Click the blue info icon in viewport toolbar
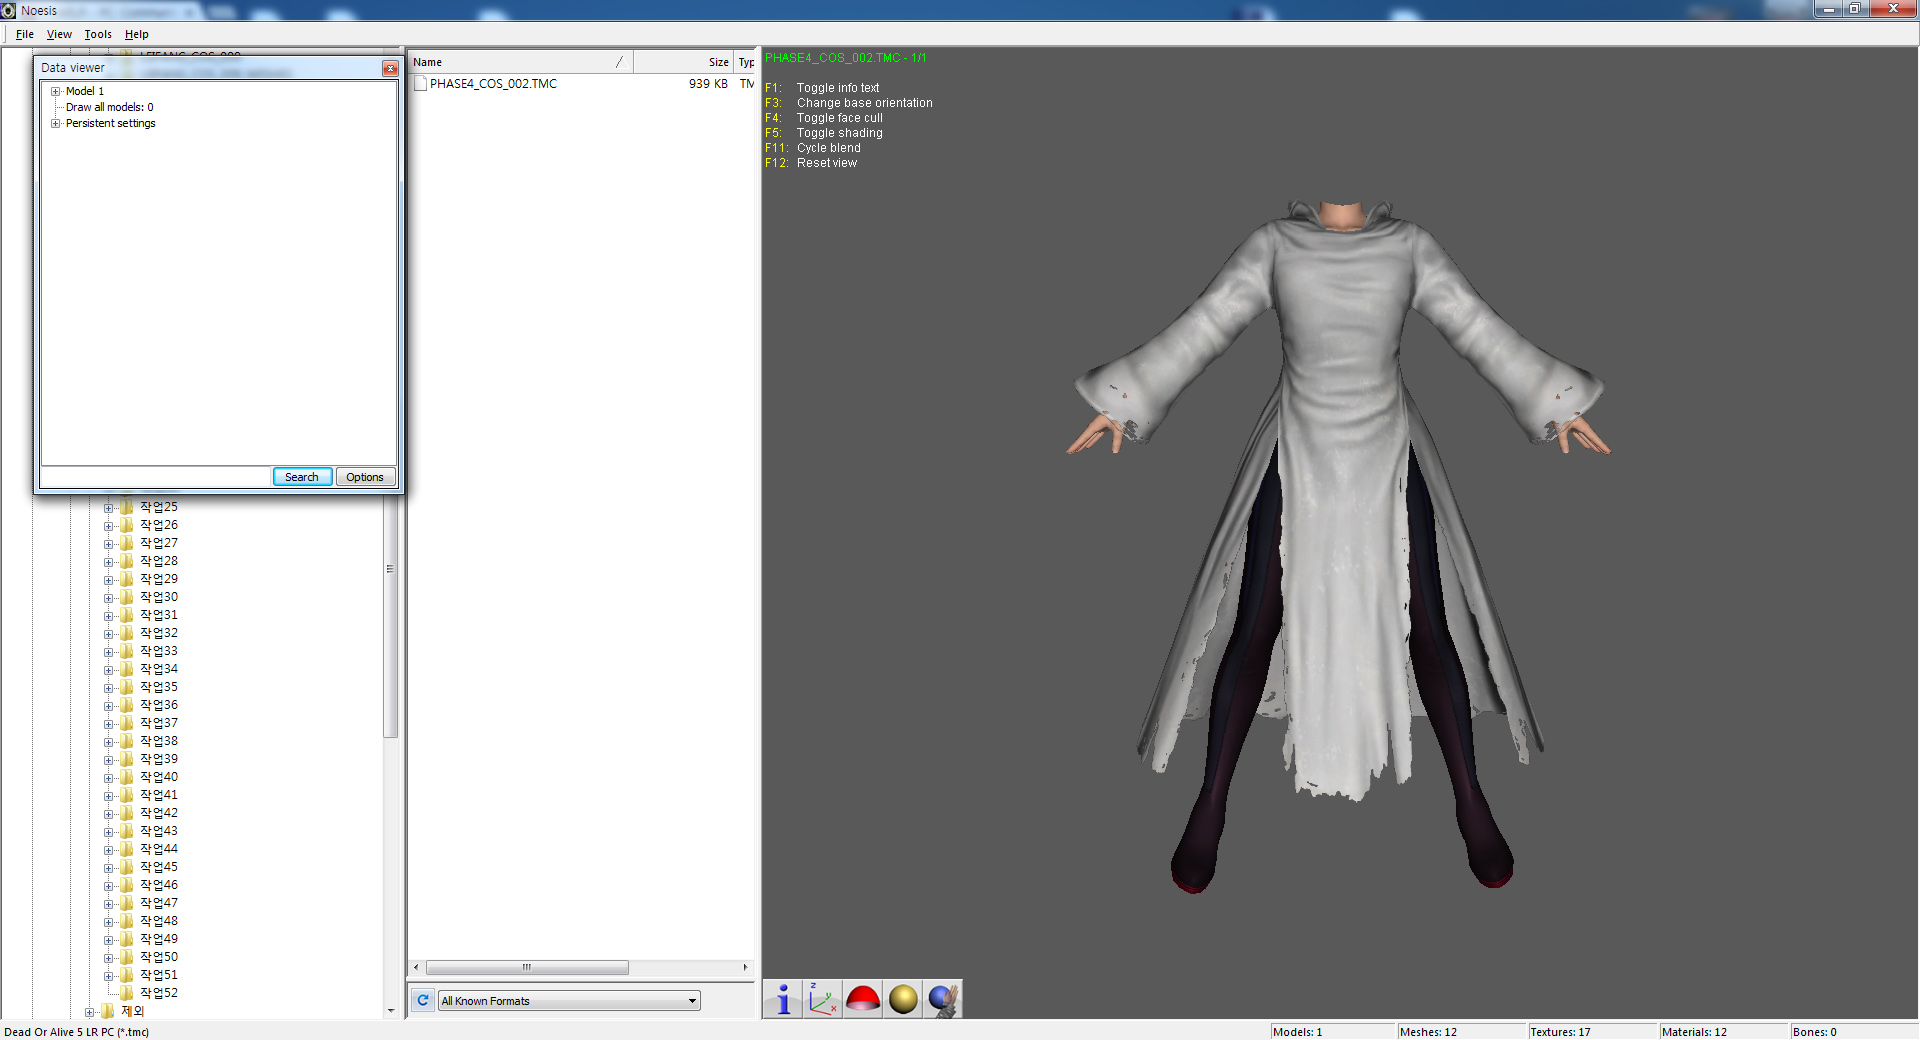The width and height of the screenshot is (1920, 1040). [783, 999]
